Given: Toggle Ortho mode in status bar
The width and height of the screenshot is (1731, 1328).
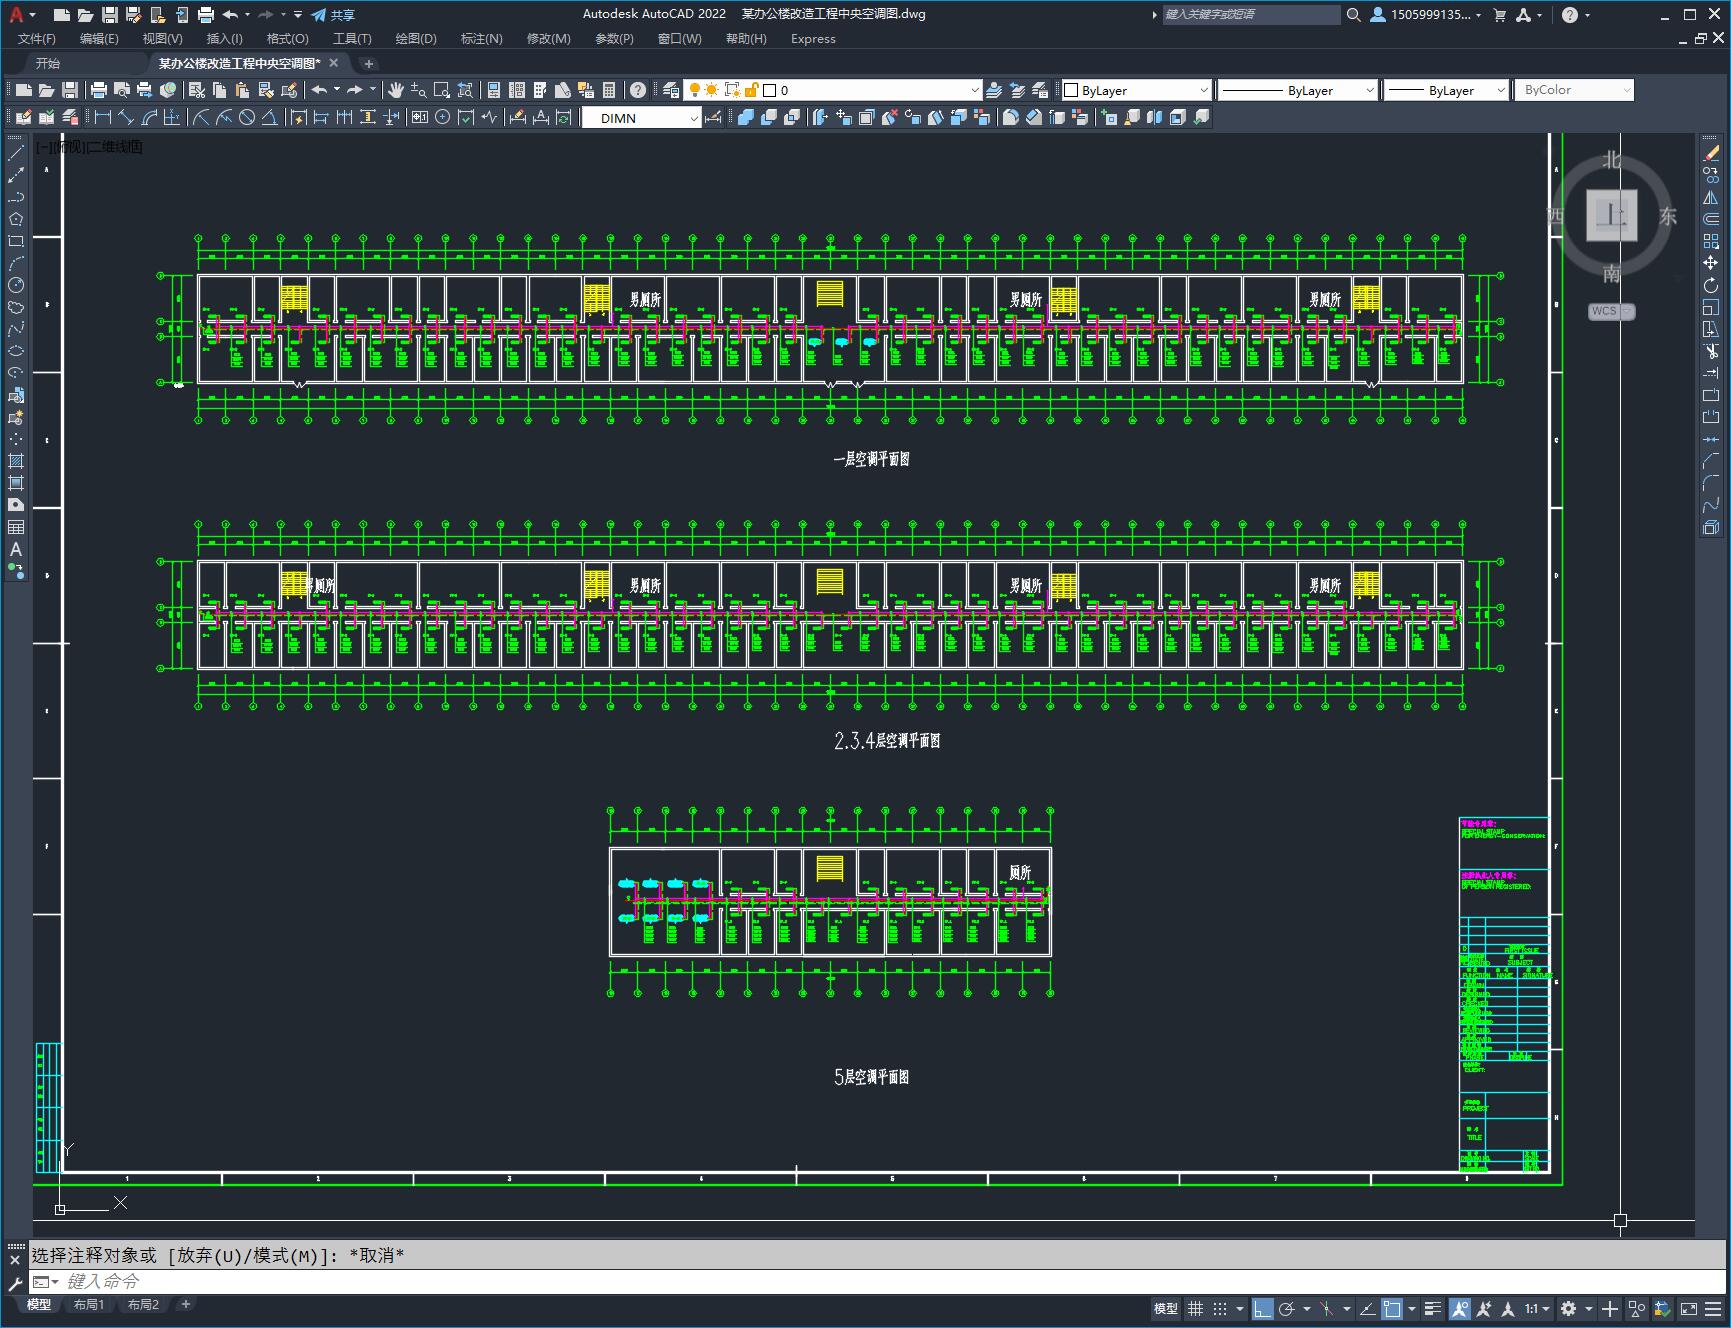Looking at the screenshot, I should pos(1263,1308).
